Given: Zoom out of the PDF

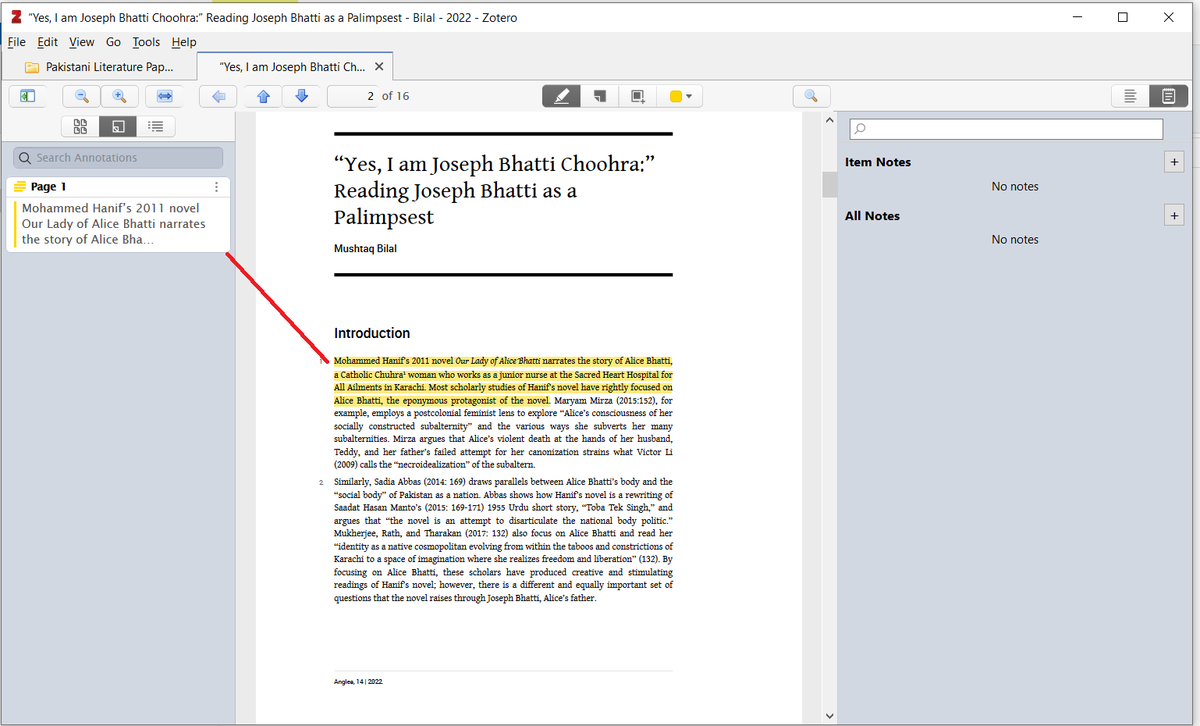Looking at the screenshot, I should click(x=82, y=96).
